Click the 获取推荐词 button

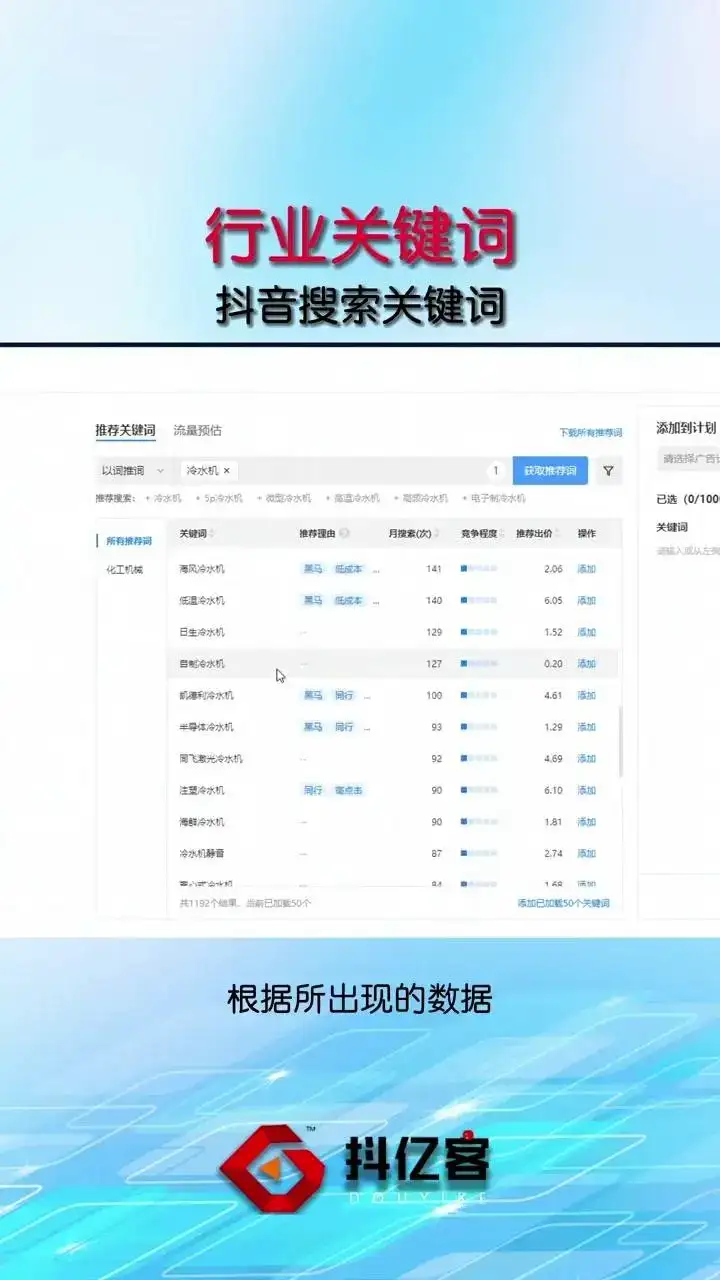coord(550,471)
